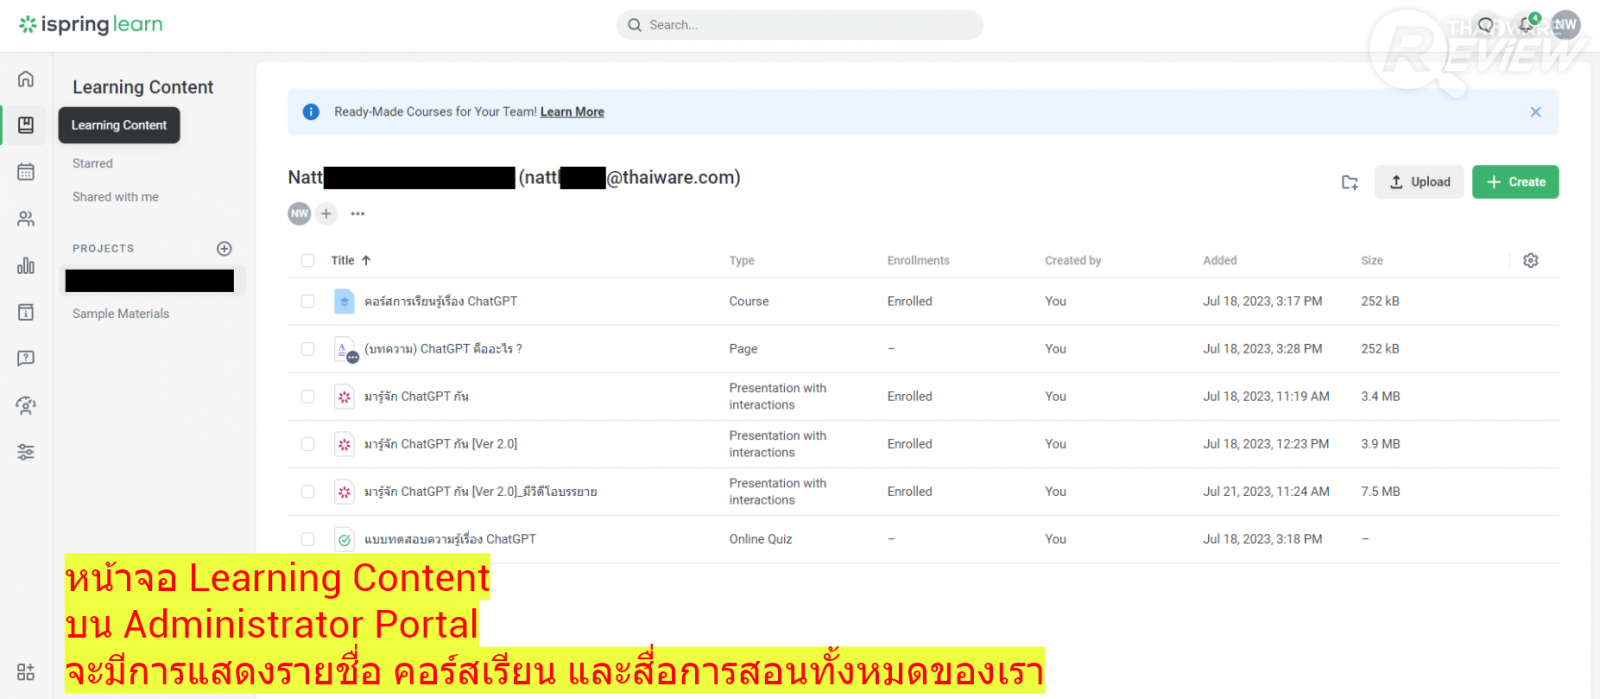
Task: Open the three-dot more options menu
Action: pos(358,213)
